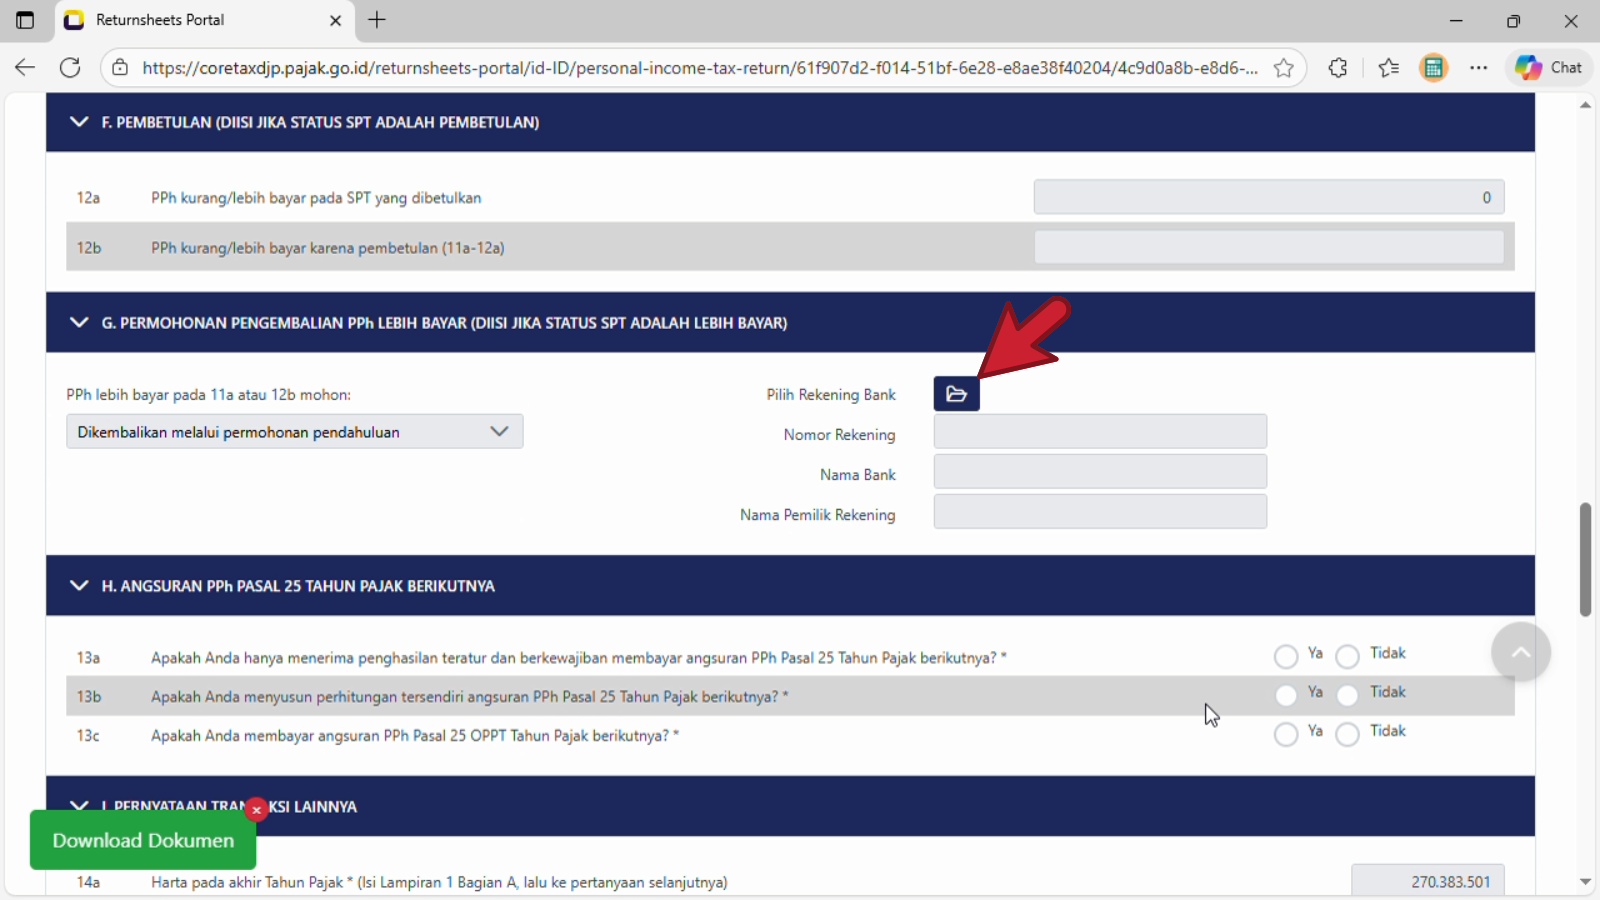Image resolution: width=1600 pixels, height=900 pixels.
Task: Open the favorites list icon
Action: 1388,68
